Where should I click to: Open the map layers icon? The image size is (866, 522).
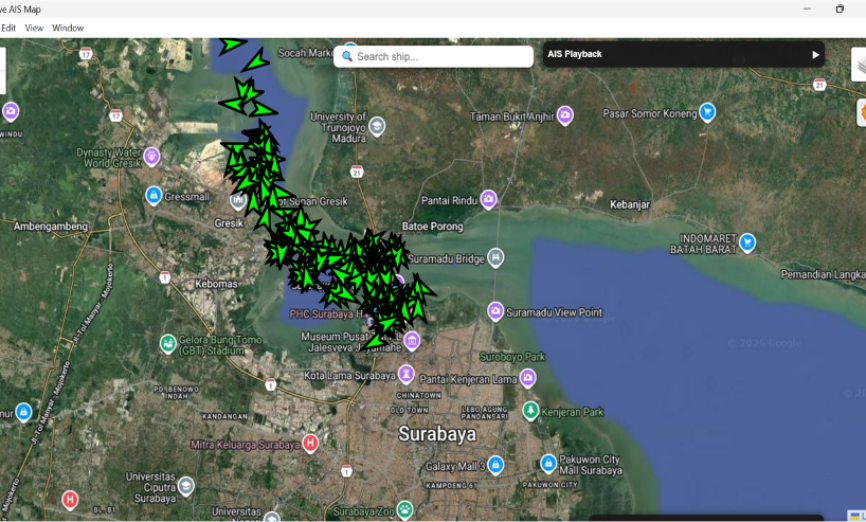(x=860, y=65)
